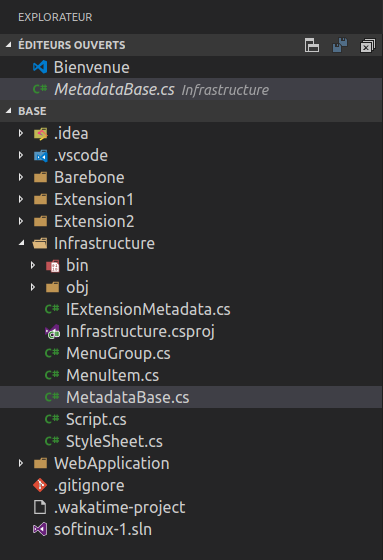Open MenuGroup.cs file name
The width and height of the screenshot is (383, 560).
(x=118, y=354)
